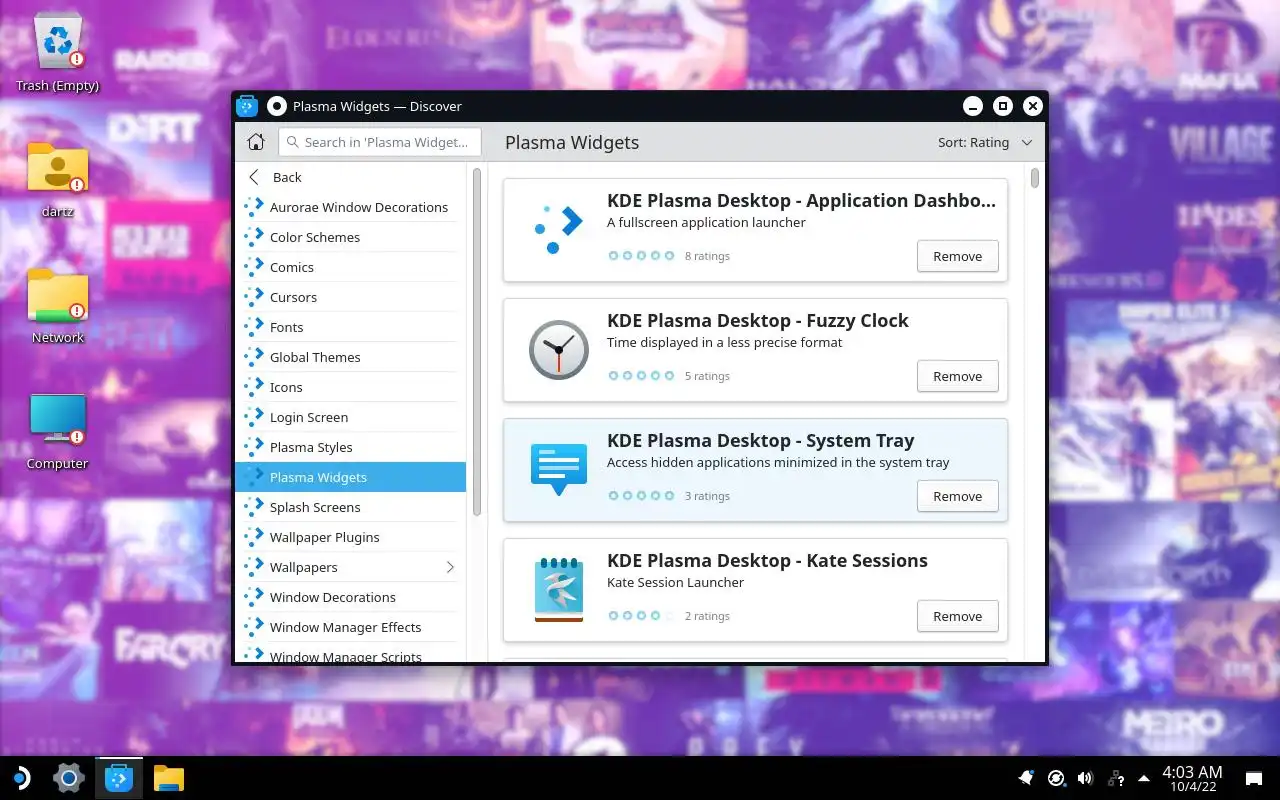The width and height of the screenshot is (1280, 800).
Task: Click the Kate Sessions star rating
Action: pos(641,616)
